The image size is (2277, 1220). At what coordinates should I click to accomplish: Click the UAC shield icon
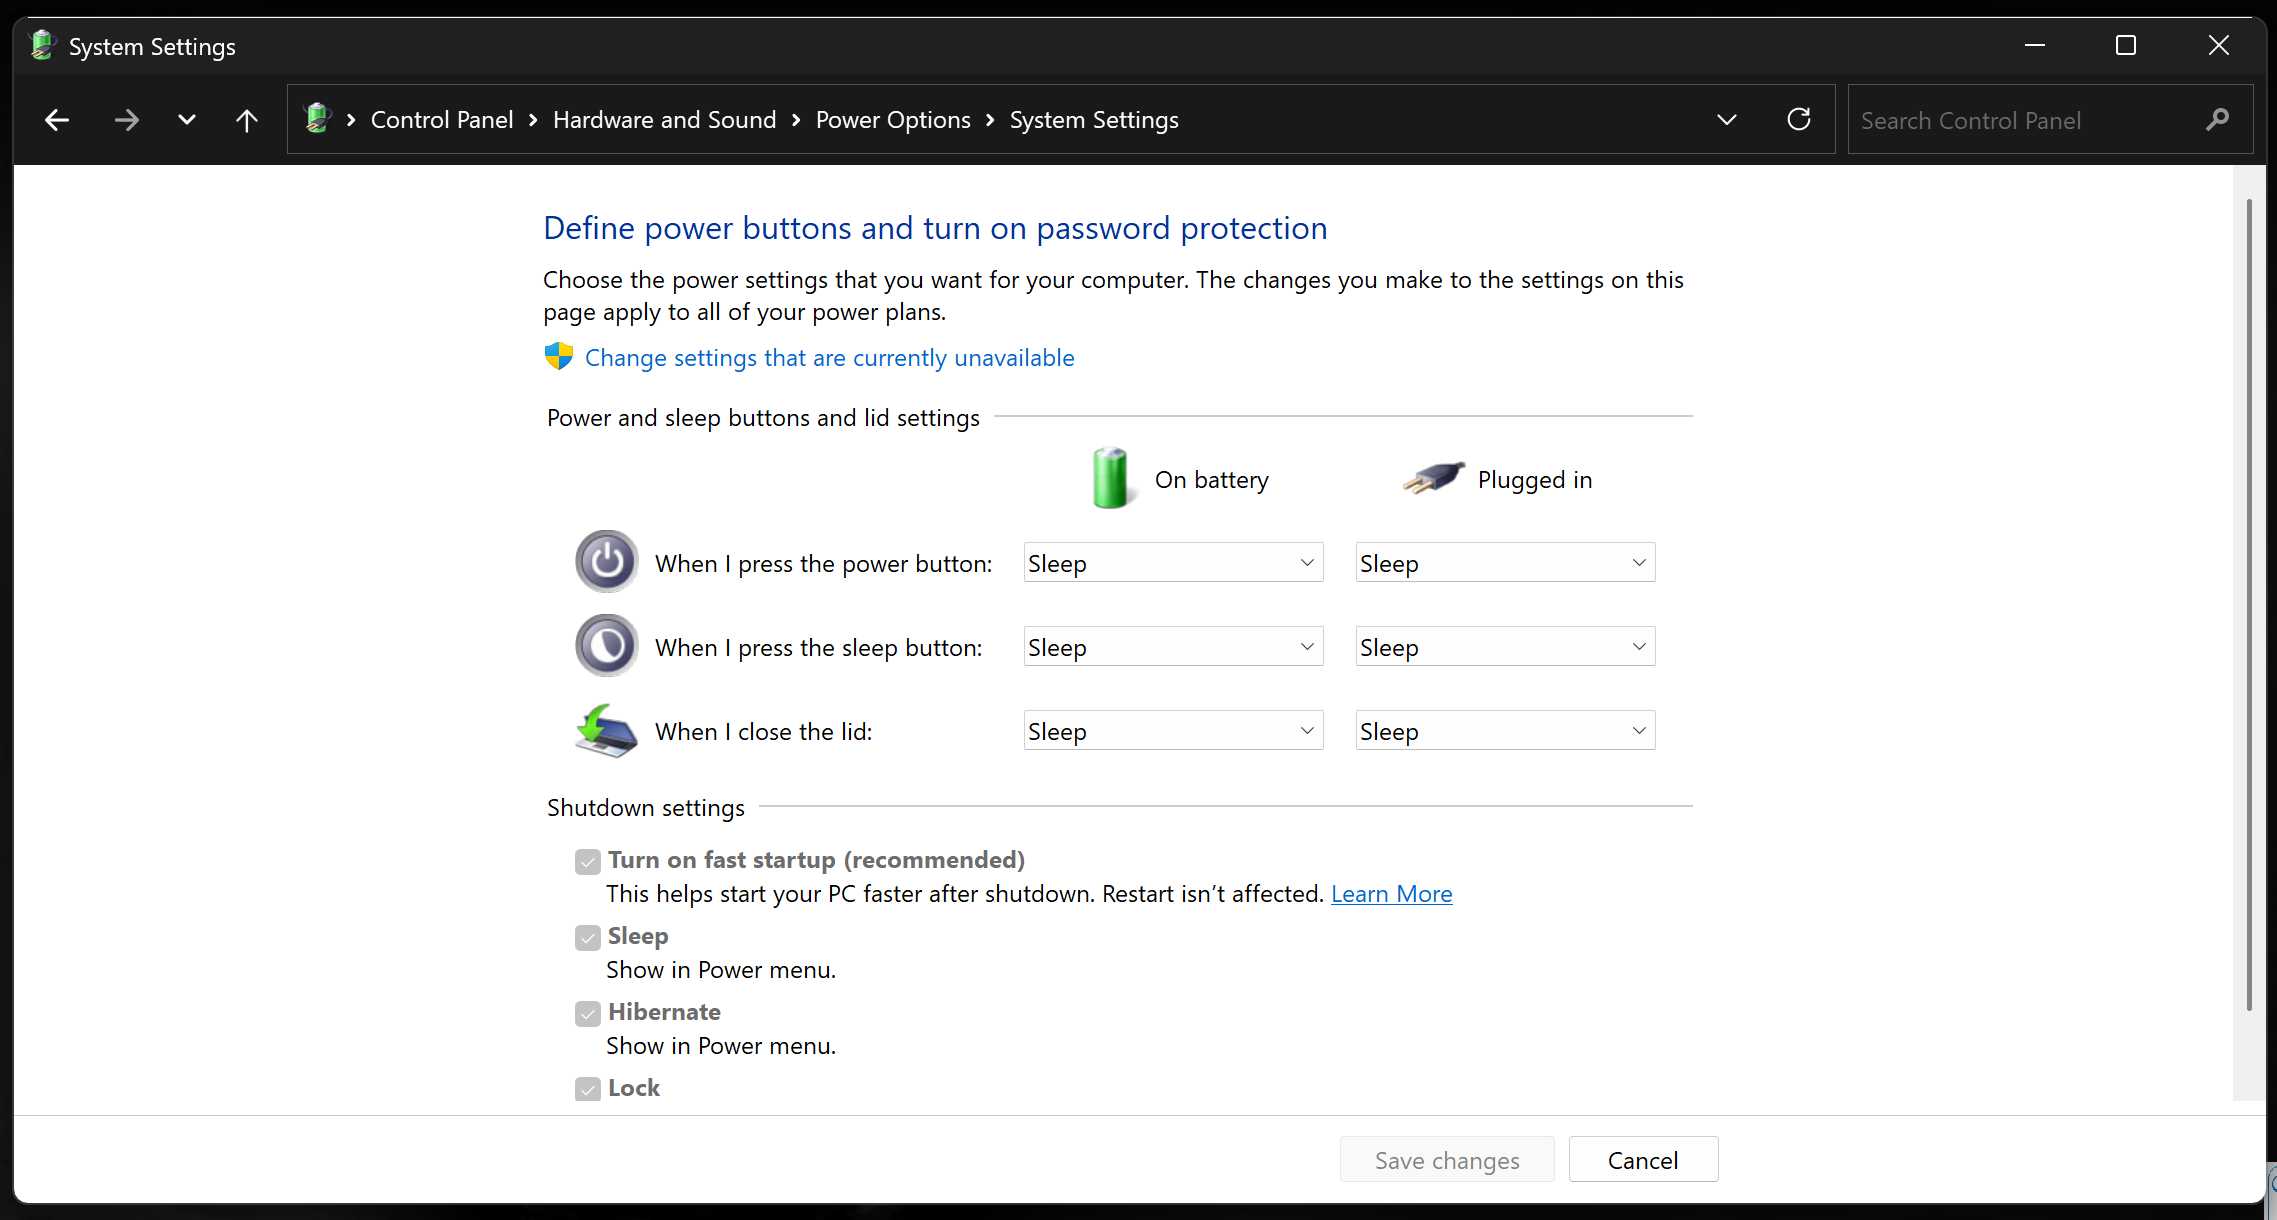point(559,357)
